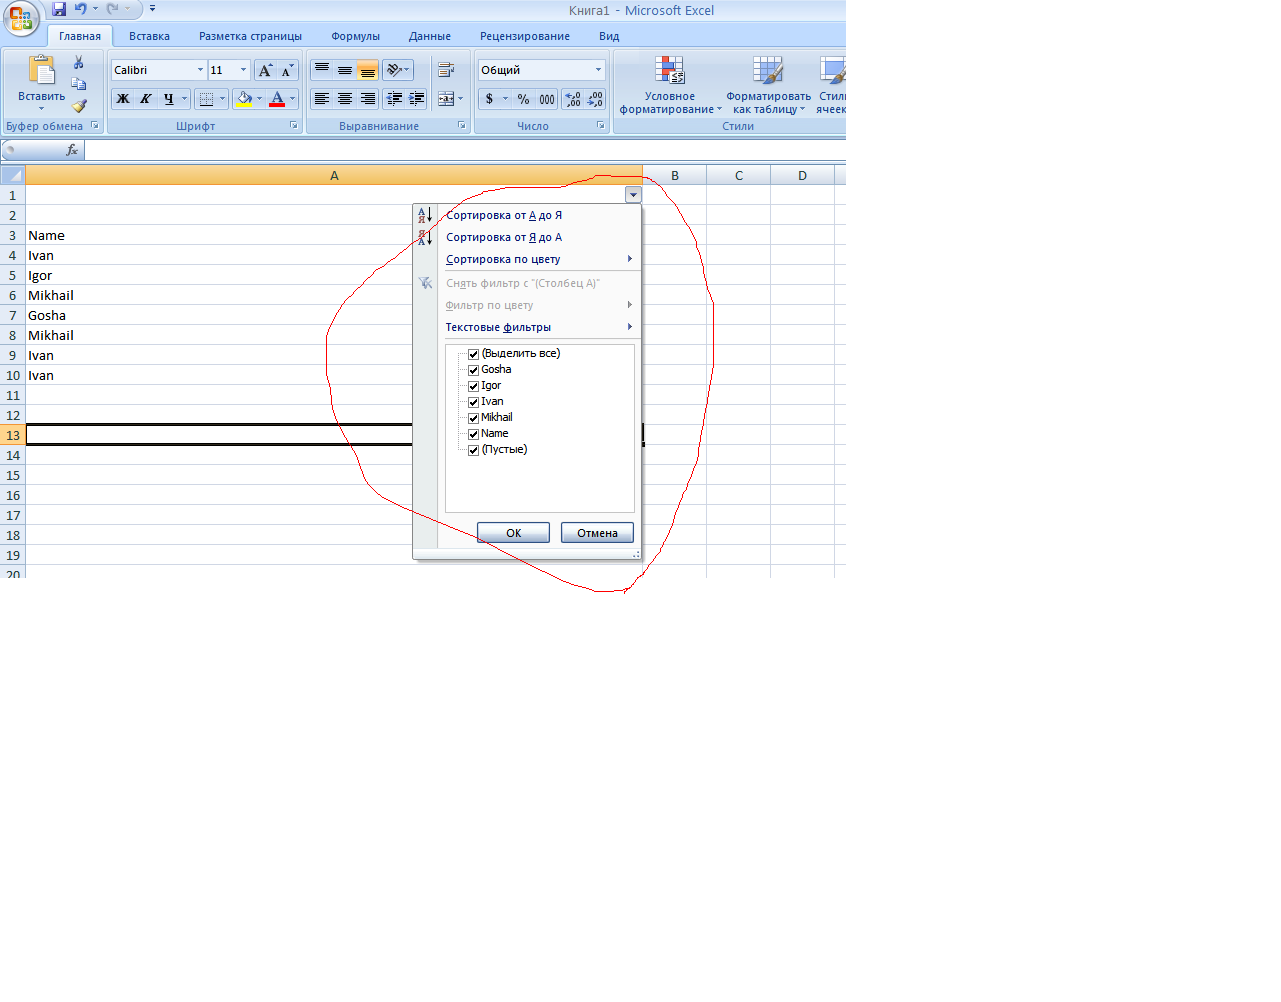Open the customize quick access toolbar menu
This screenshot has height=1002, width=1281.
(152, 9)
